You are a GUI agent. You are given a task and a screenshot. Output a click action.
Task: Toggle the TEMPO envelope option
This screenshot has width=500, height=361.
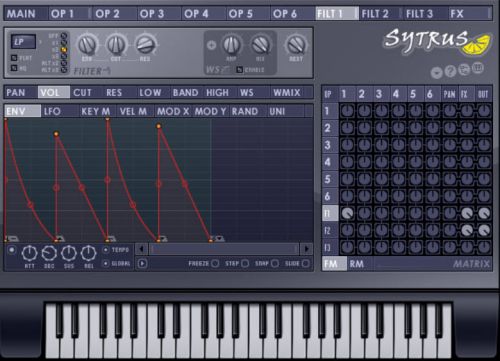click(106, 250)
